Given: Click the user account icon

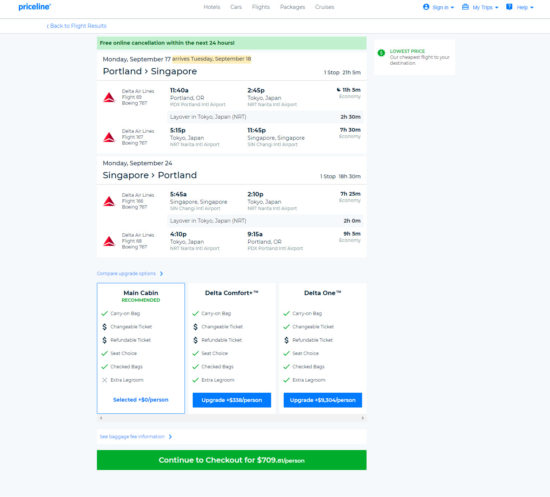Looking at the screenshot, I should pos(426,7).
